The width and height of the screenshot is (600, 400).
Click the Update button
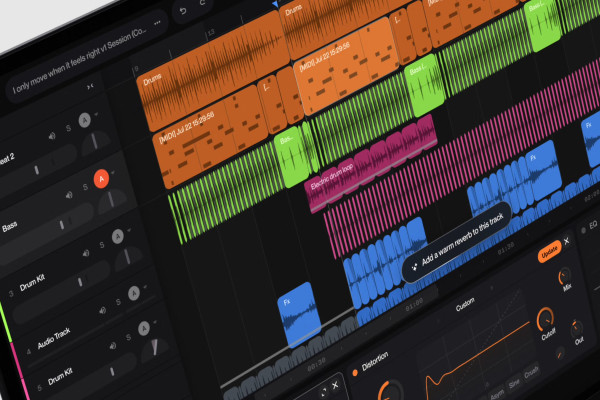(x=549, y=251)
